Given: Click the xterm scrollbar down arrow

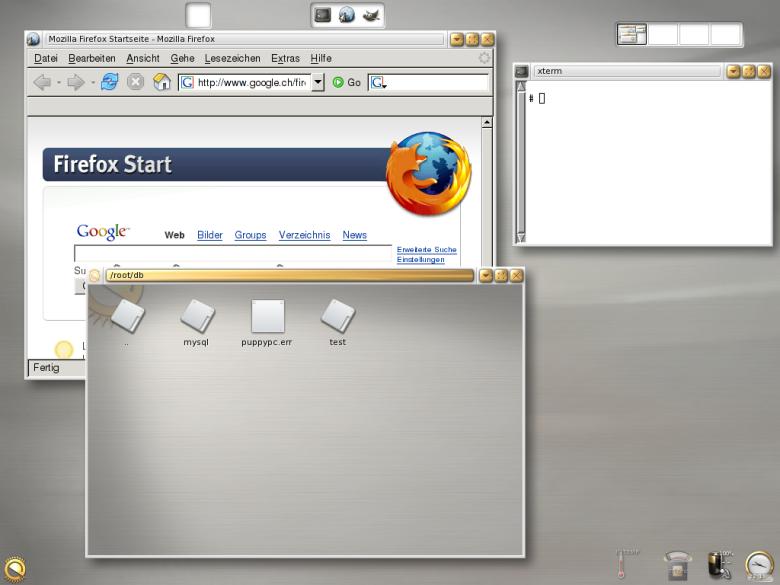Looking at the screenshot, I should [521, 238].
